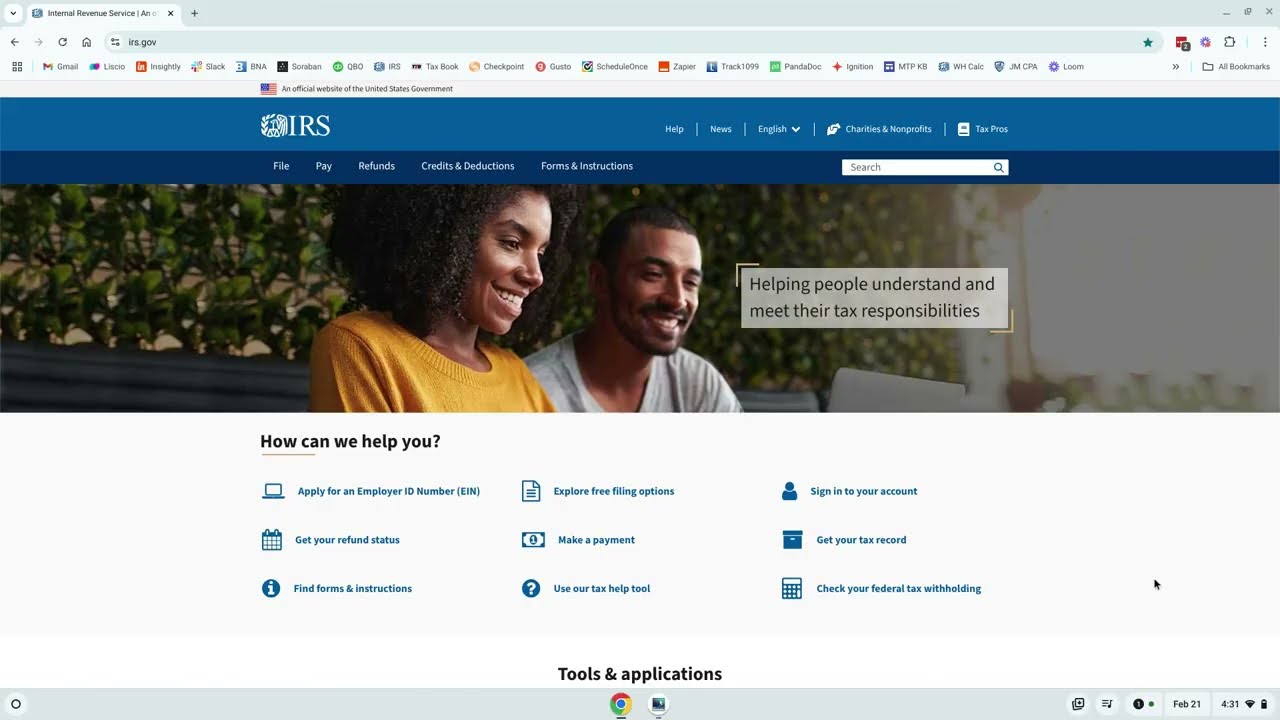Open the Pay menu
Viewport: 1280px width, 720px height.
pos(324,166)
